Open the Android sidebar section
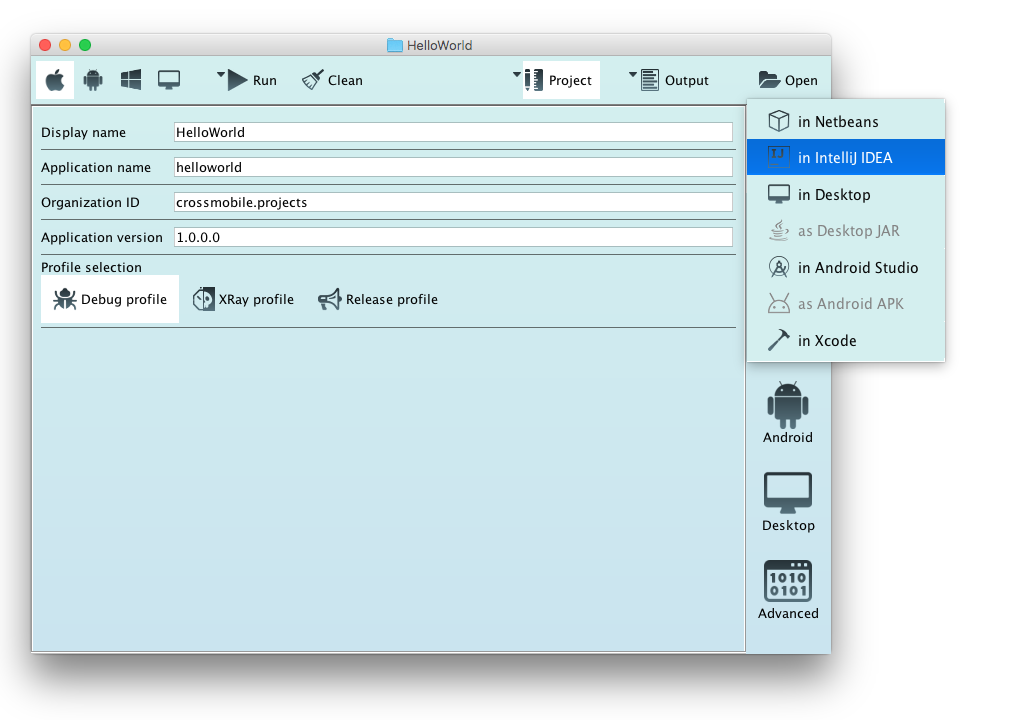Image resolution: width=1018 pixels, height=720 pixels. pos(788,413)
